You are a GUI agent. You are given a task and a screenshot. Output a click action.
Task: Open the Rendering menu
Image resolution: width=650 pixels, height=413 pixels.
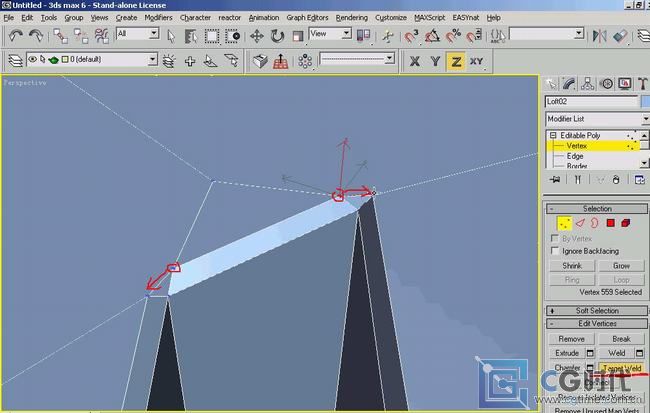[352, 18]
